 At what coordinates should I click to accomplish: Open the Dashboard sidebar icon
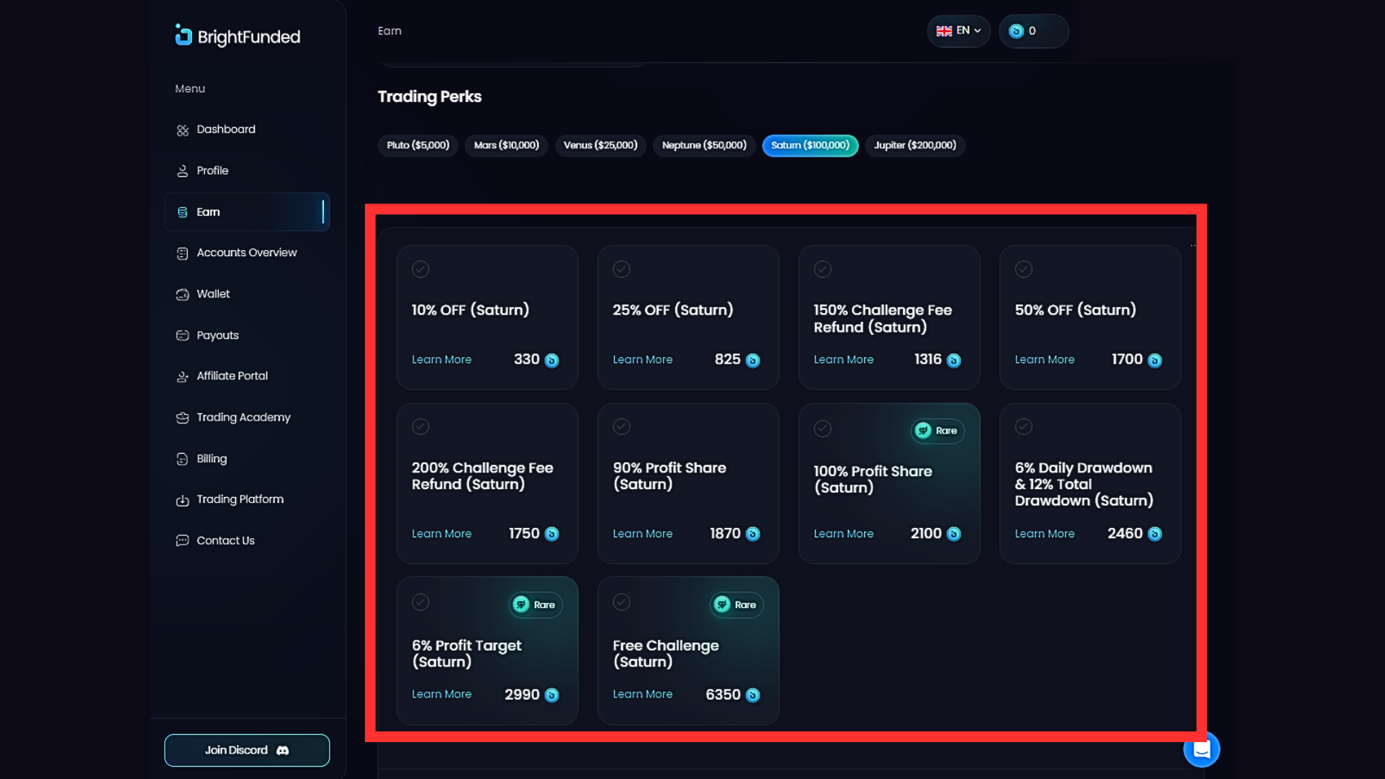coord(182,130)
